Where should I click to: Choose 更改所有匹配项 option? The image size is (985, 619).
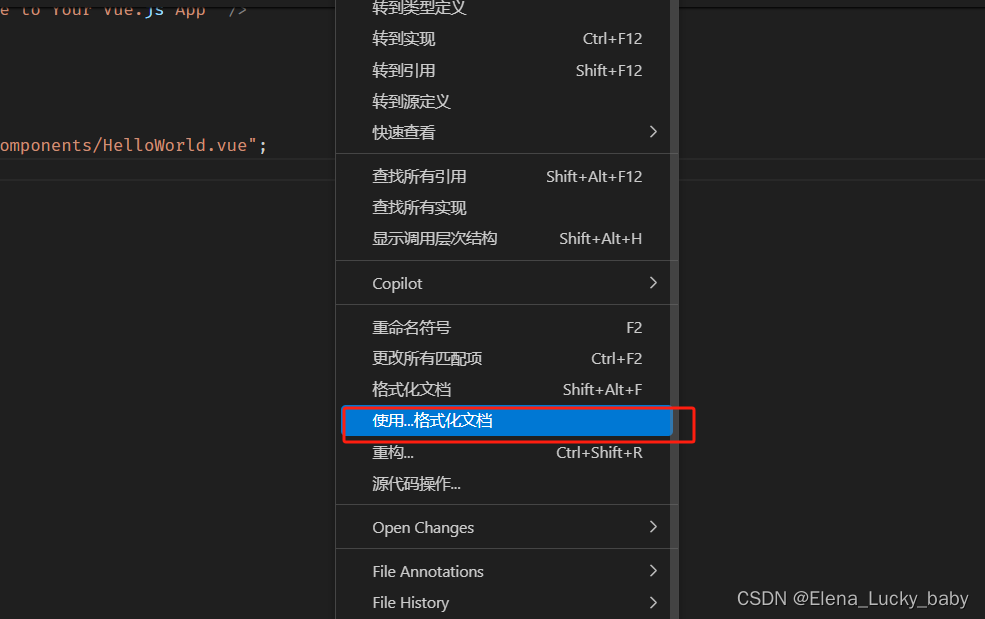(506, 359)
